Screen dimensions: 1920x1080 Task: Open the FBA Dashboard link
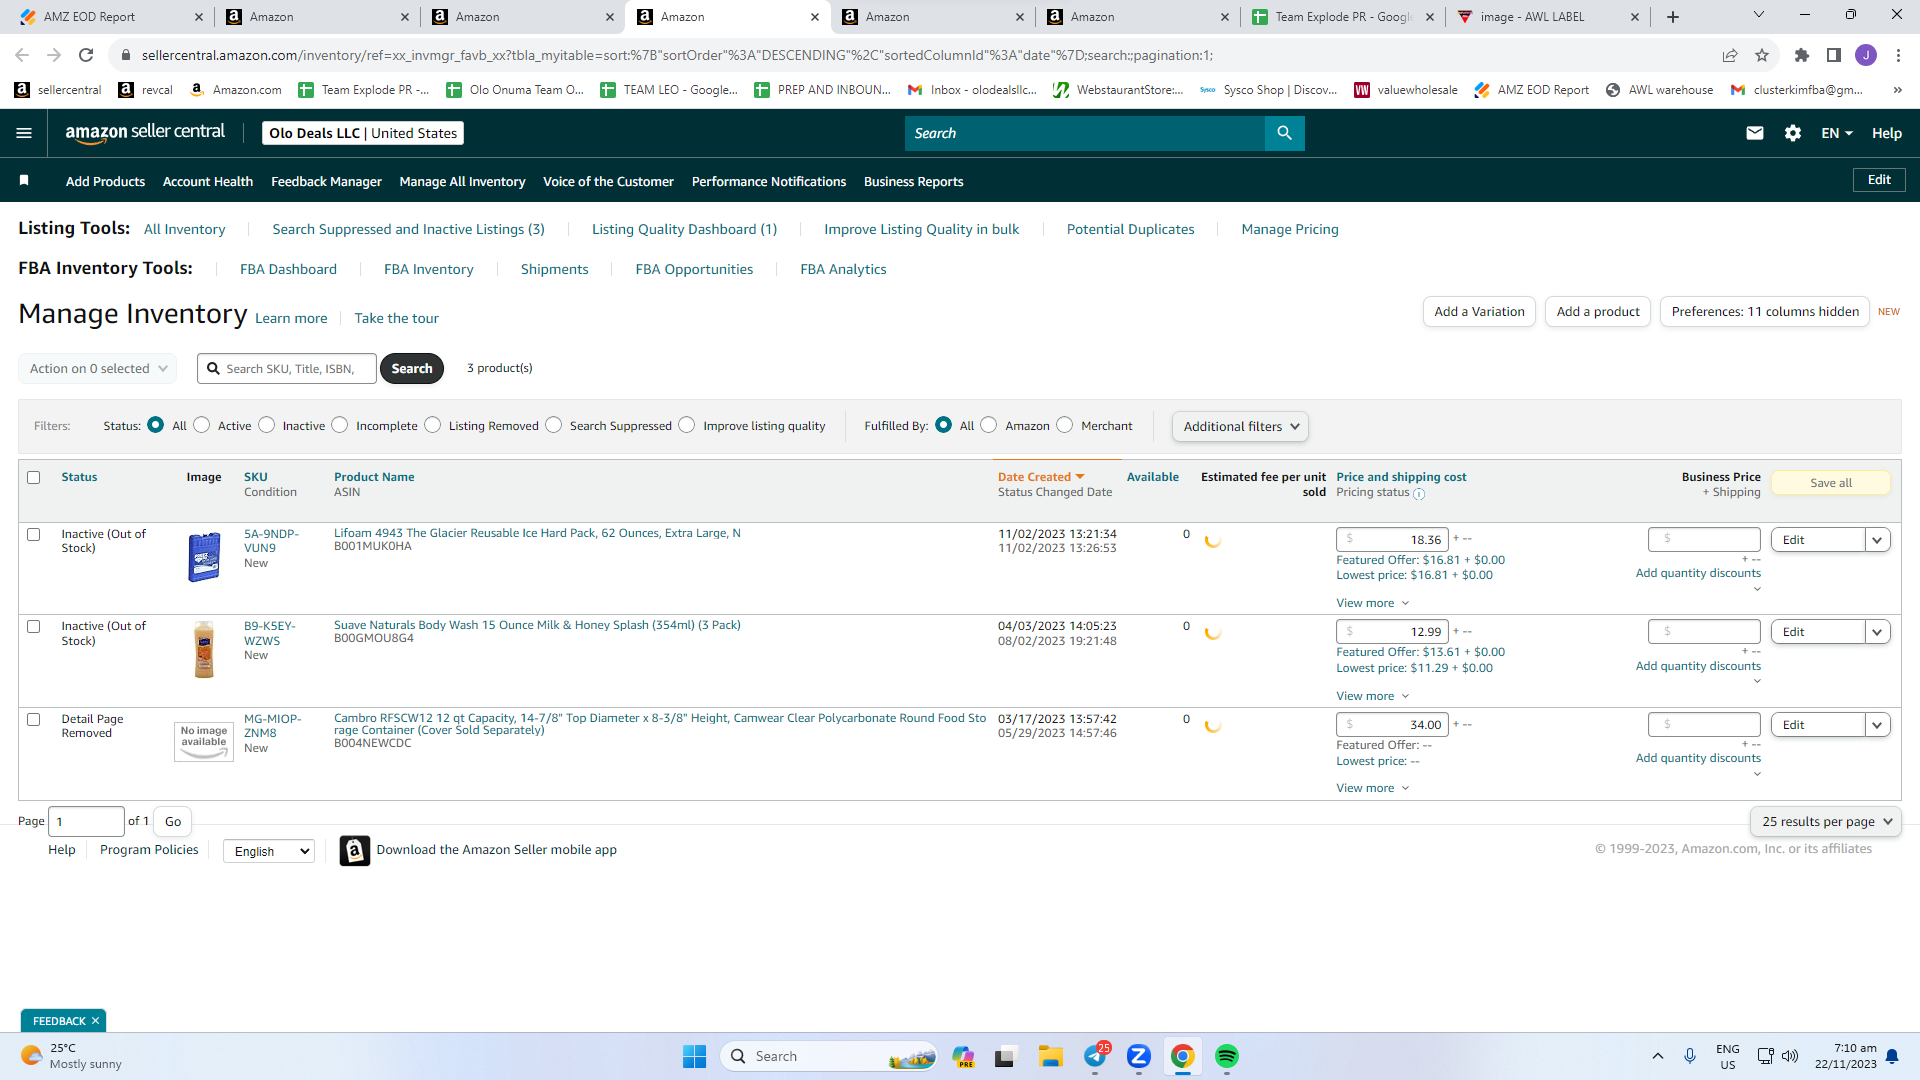click(x=288, y=269)
